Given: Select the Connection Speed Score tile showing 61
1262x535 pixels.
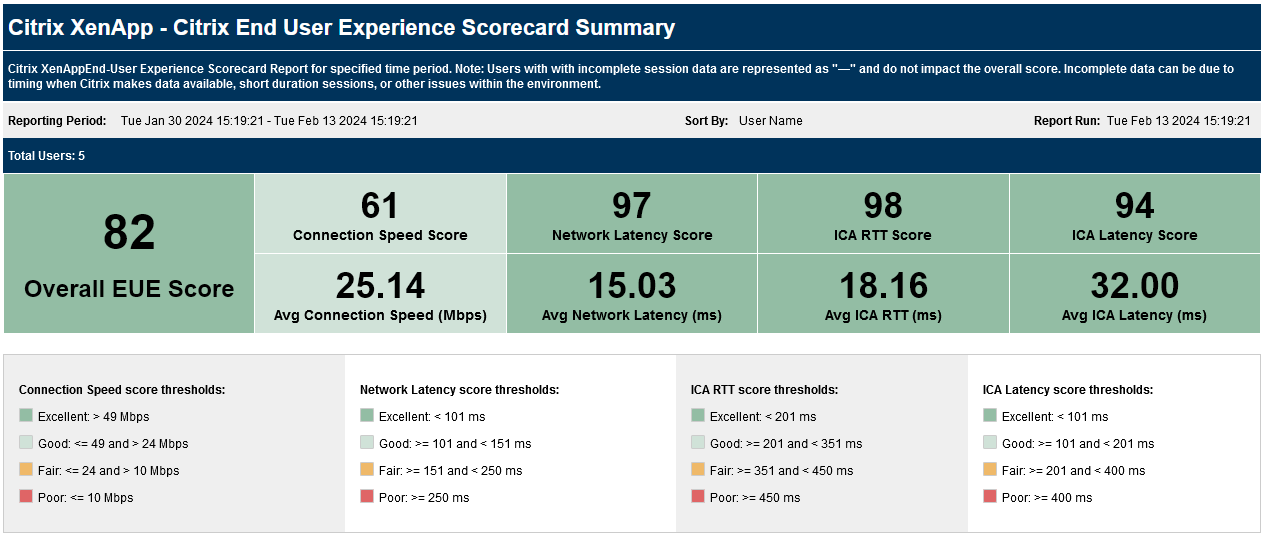Looking at the screenshot, I should [380, 214].
